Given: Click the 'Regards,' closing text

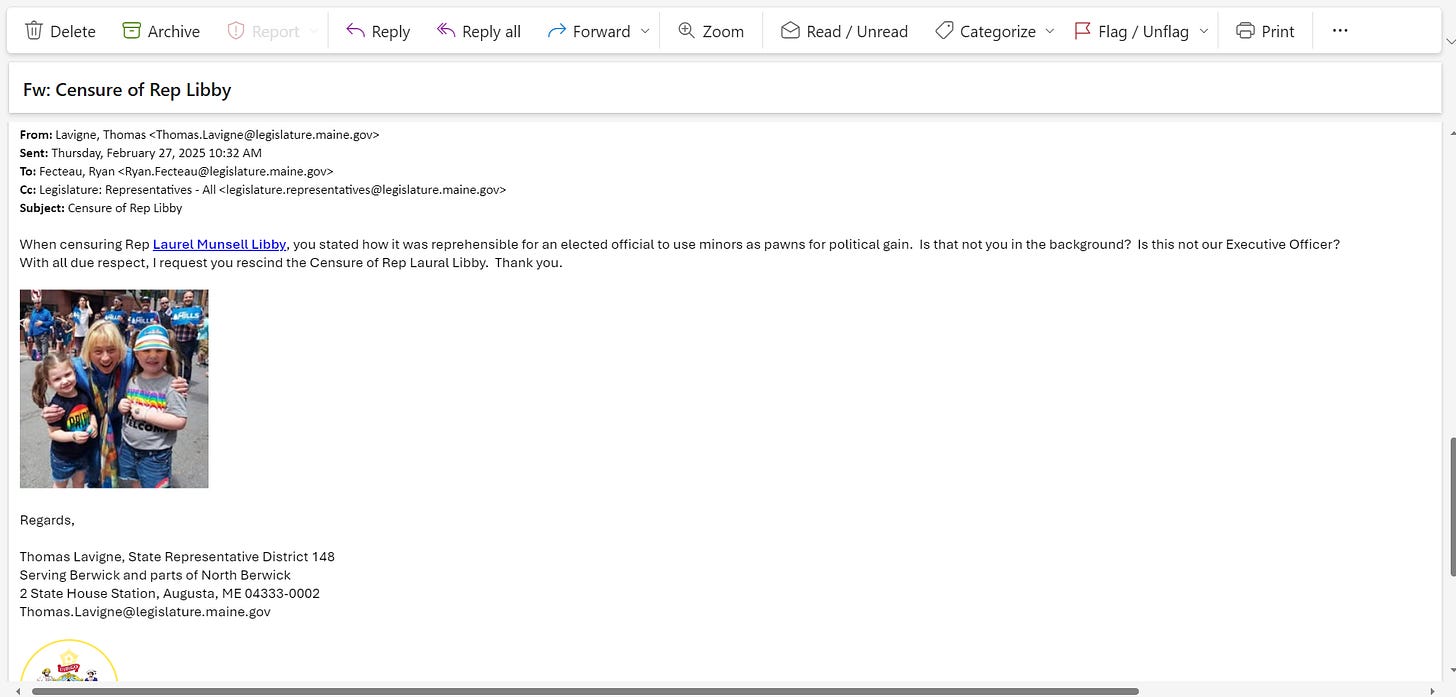Looking at the screenshot, I should 47,520.
